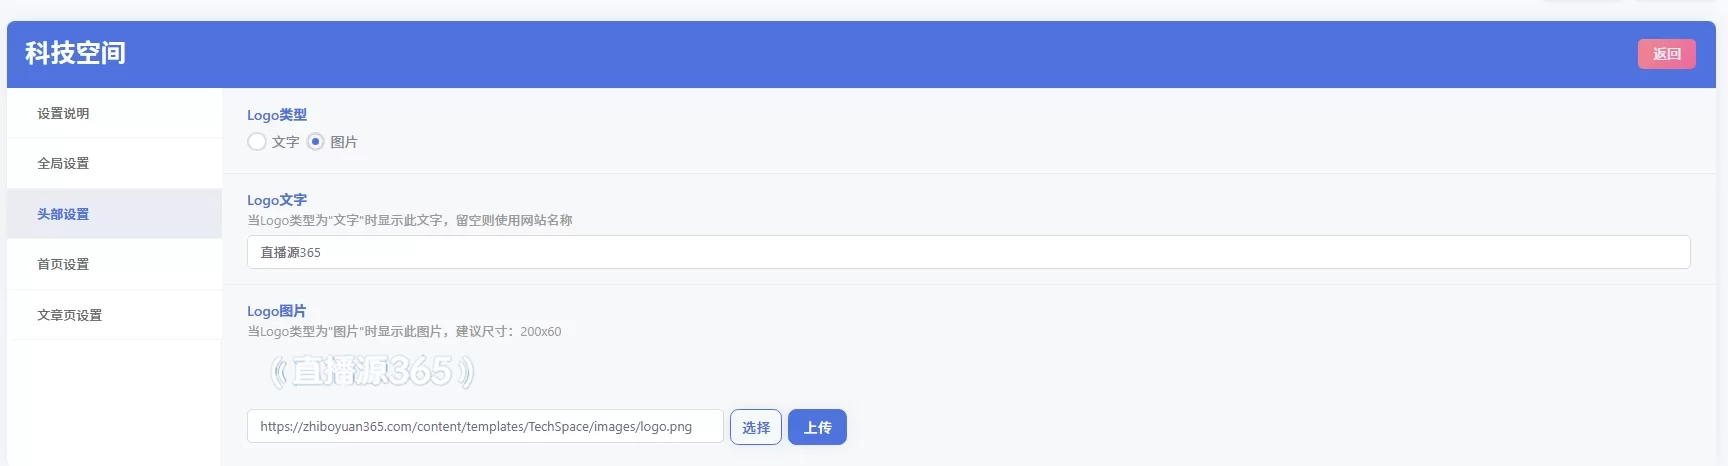Image resolution: width=1728 pixels, height=466 pixels.
Task: Click the 选择 button
Action: pos(756,427)
